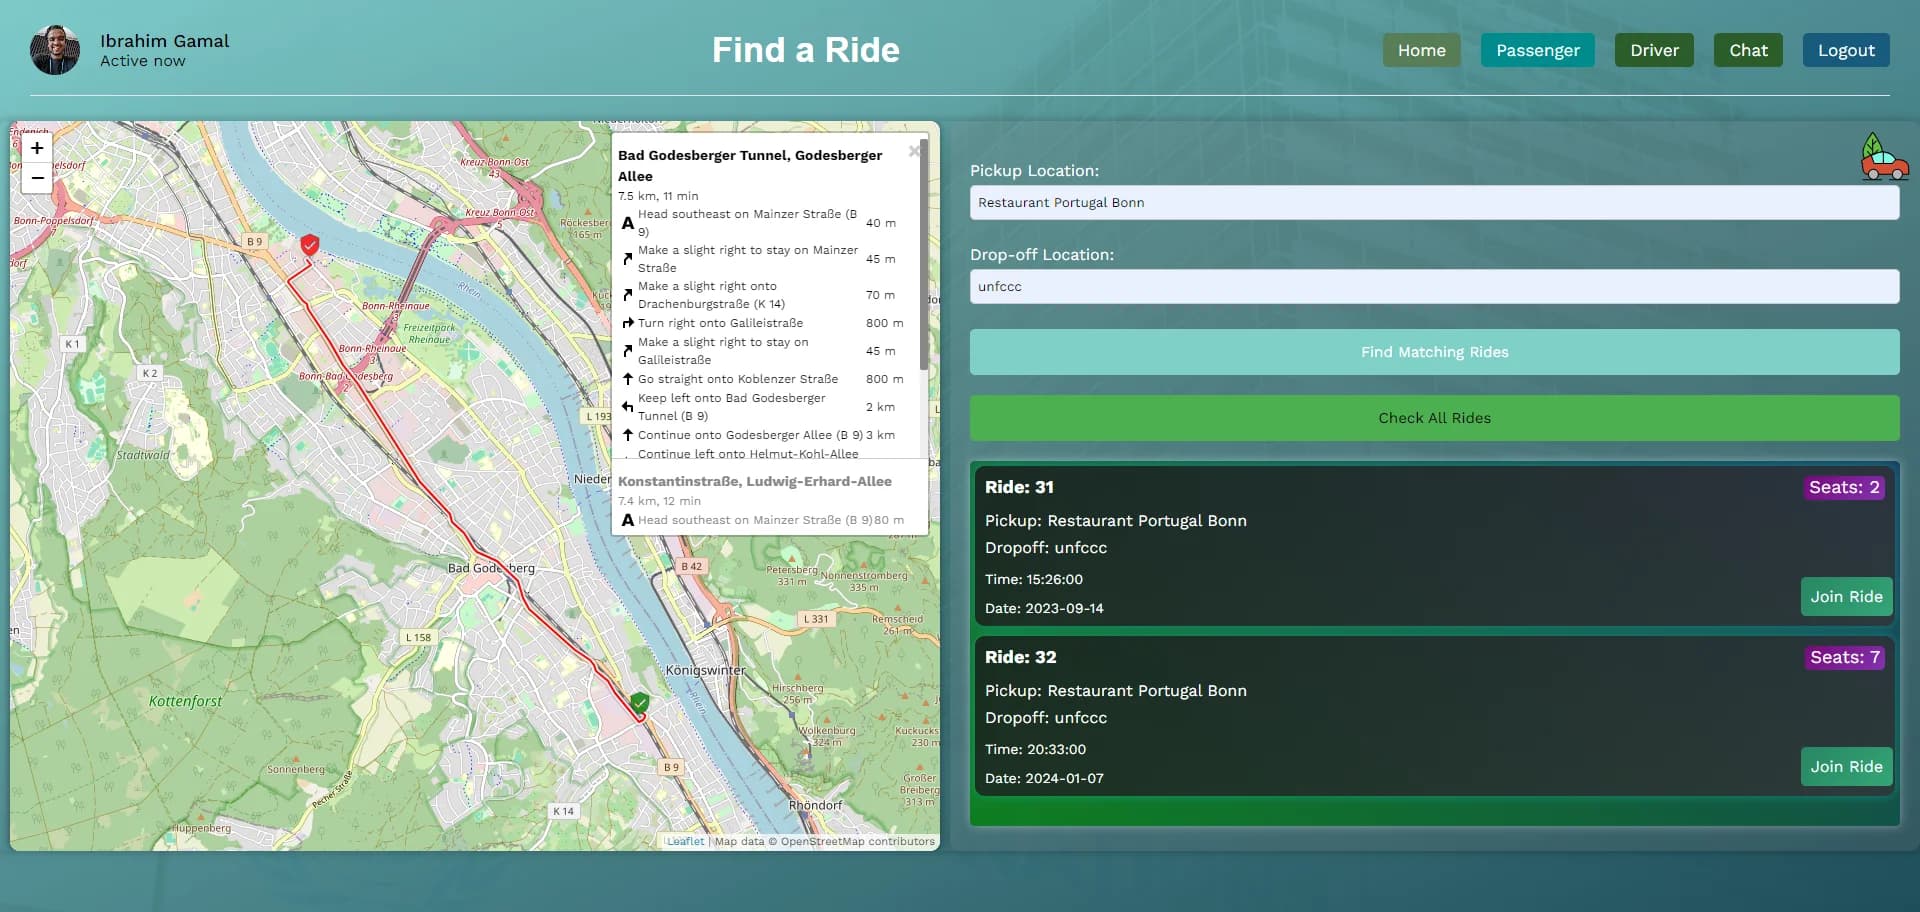Switch to the Driver tab
Image resolution: width=1920 pixels, height=912 pixels.
point(1654,50)
